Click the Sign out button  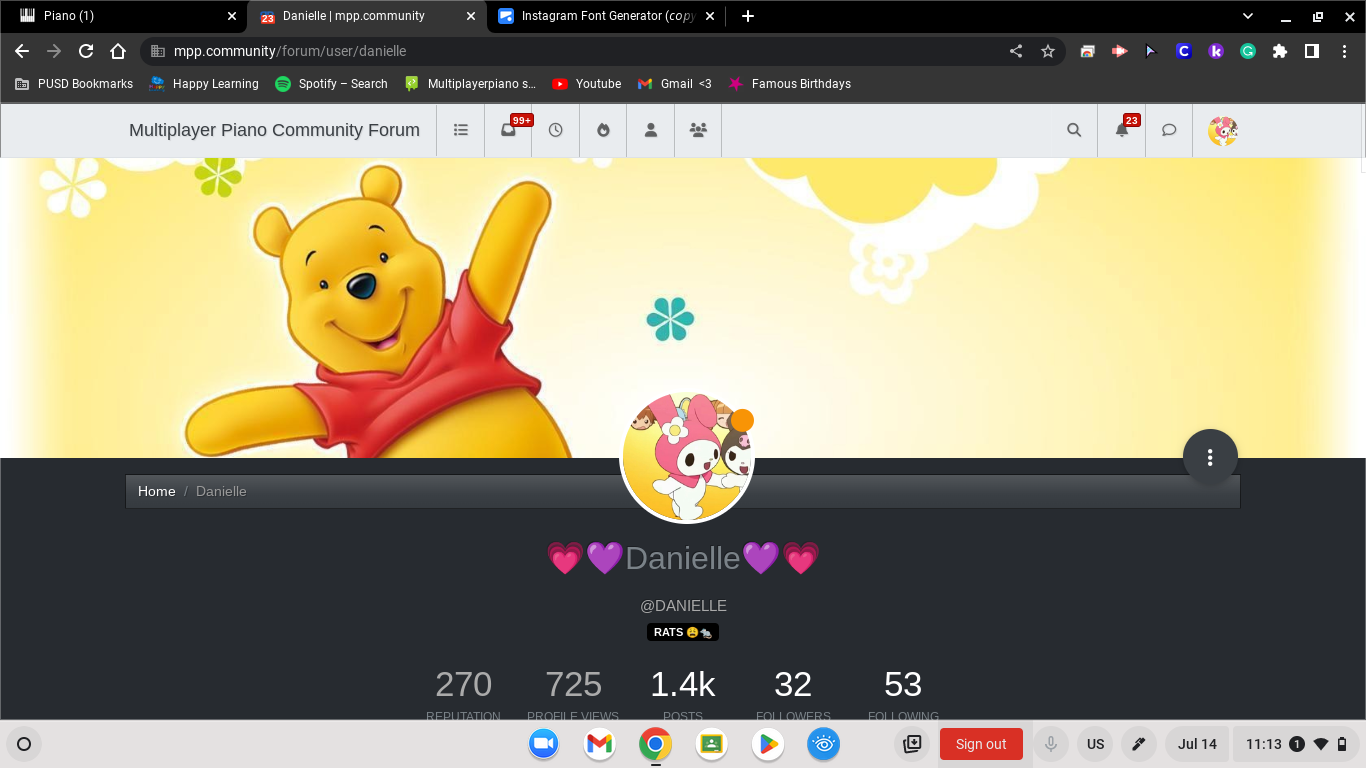click(x=981, y=744)
